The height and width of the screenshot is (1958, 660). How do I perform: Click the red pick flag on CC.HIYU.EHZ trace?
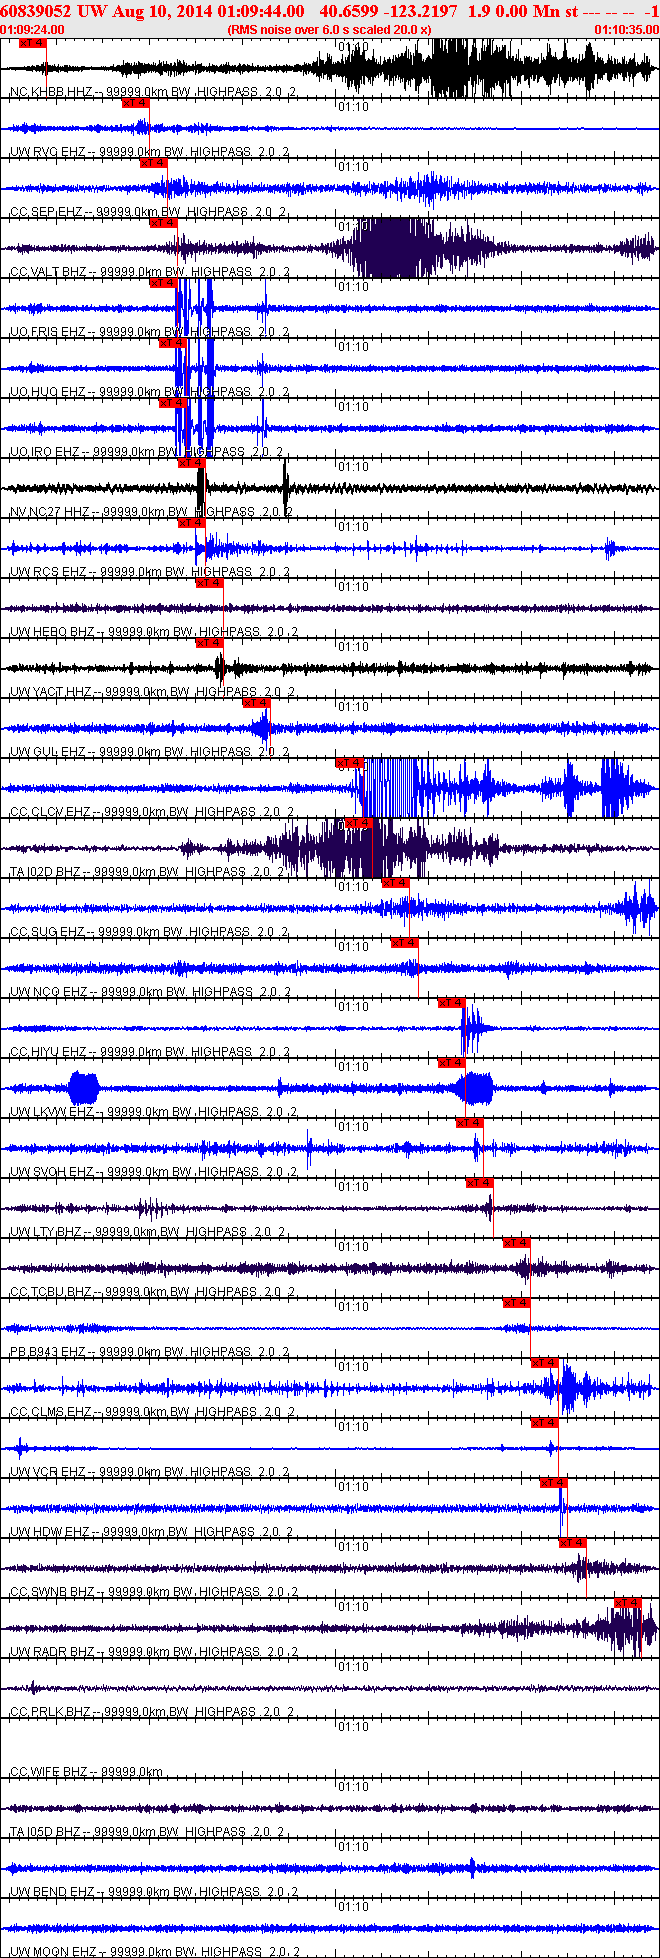pos(452,1003)
